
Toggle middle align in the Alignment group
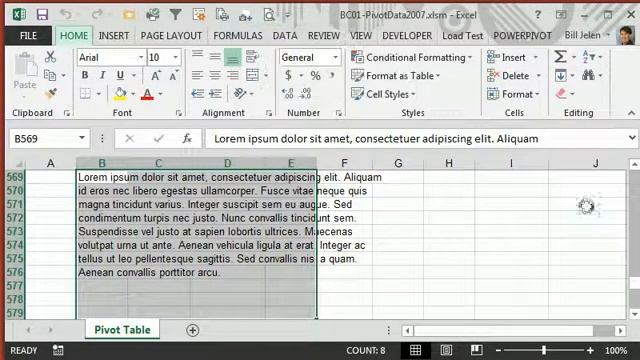click(215, 57)
